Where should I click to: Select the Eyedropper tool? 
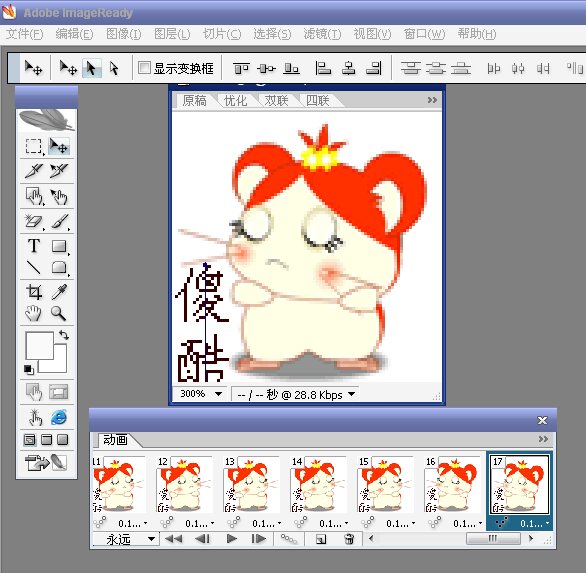(x=59, y=292)
